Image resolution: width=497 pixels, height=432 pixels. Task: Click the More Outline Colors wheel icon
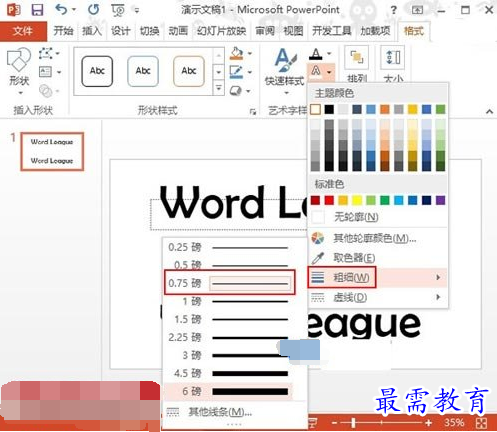[x=318, y=238]
